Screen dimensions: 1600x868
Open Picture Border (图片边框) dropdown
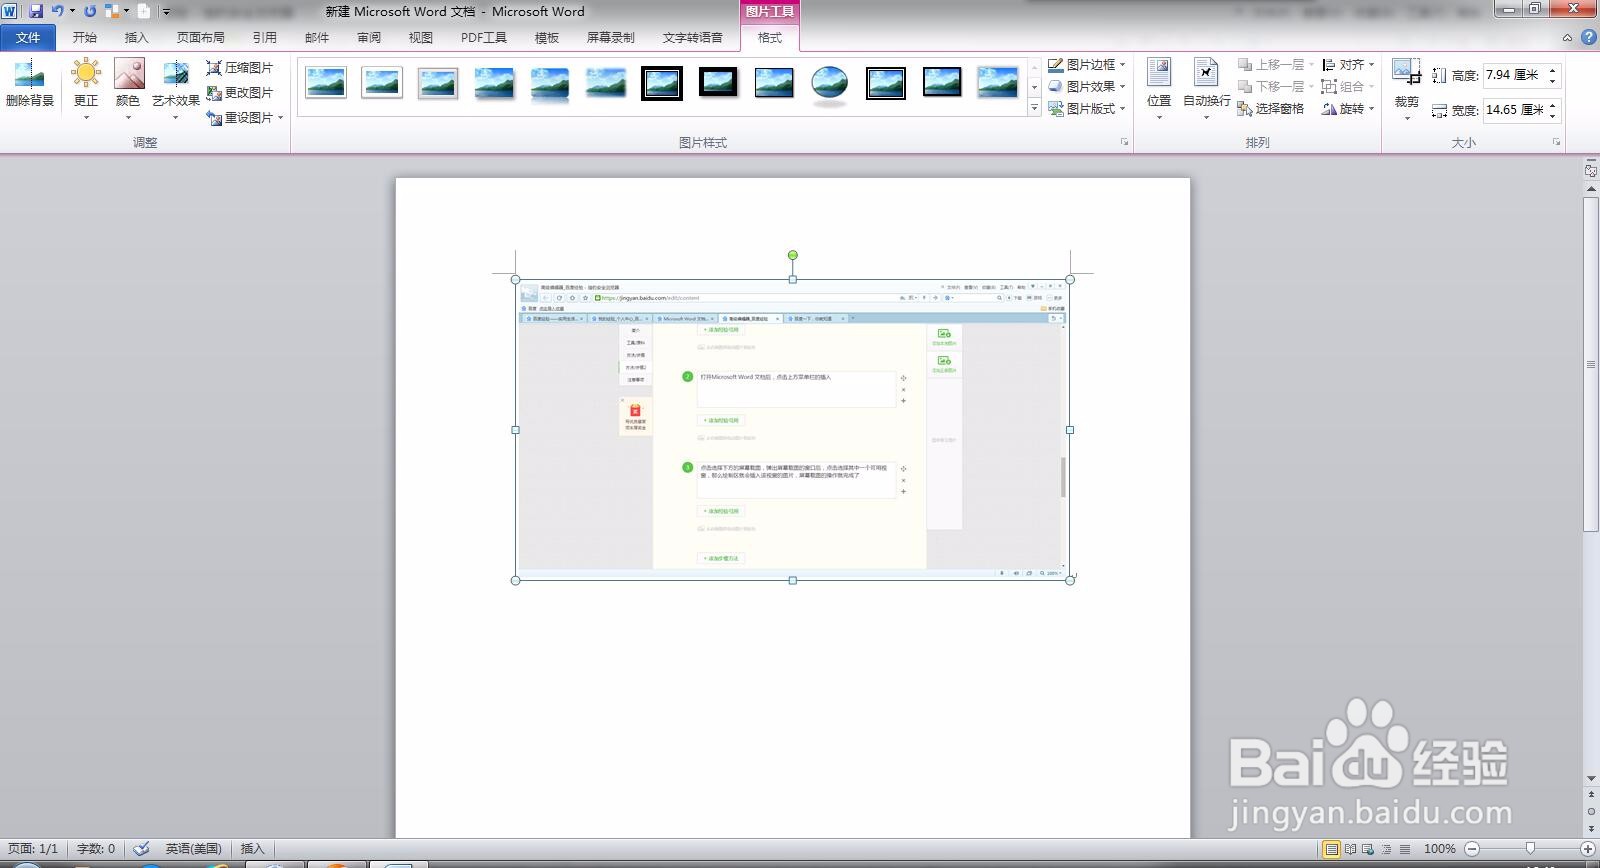1087,64
